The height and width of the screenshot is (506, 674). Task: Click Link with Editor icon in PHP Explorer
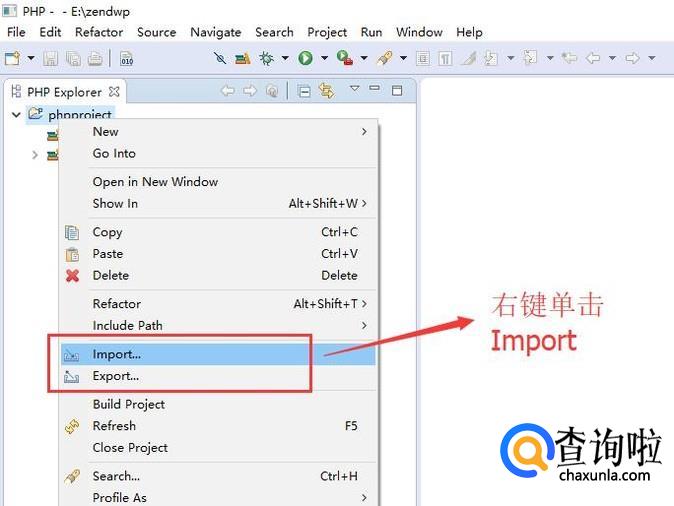[x=326, y=91]
